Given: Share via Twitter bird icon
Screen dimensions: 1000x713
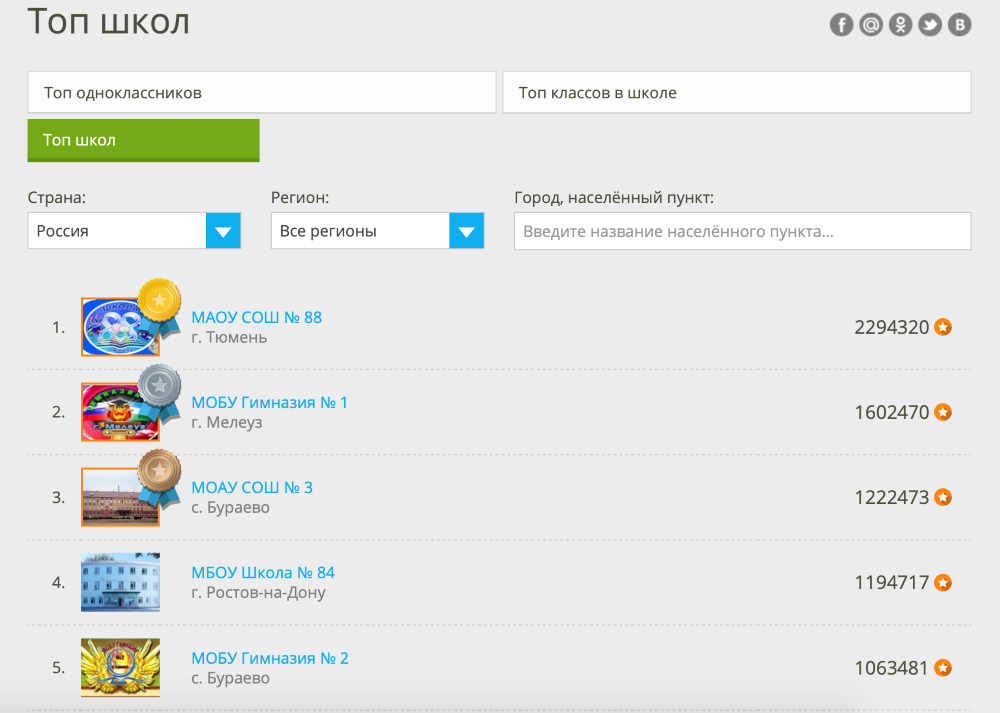Looking at the screenshot, I should click(930, 25).
